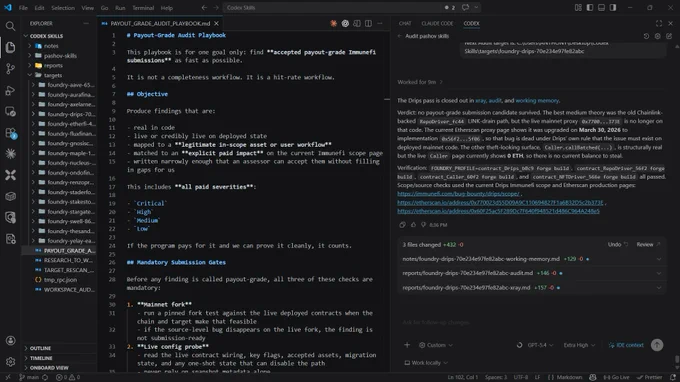Click Undo for changed files
Image resolution: width=680 pixels, height=382 pixels.
click(x=618, y=245)
